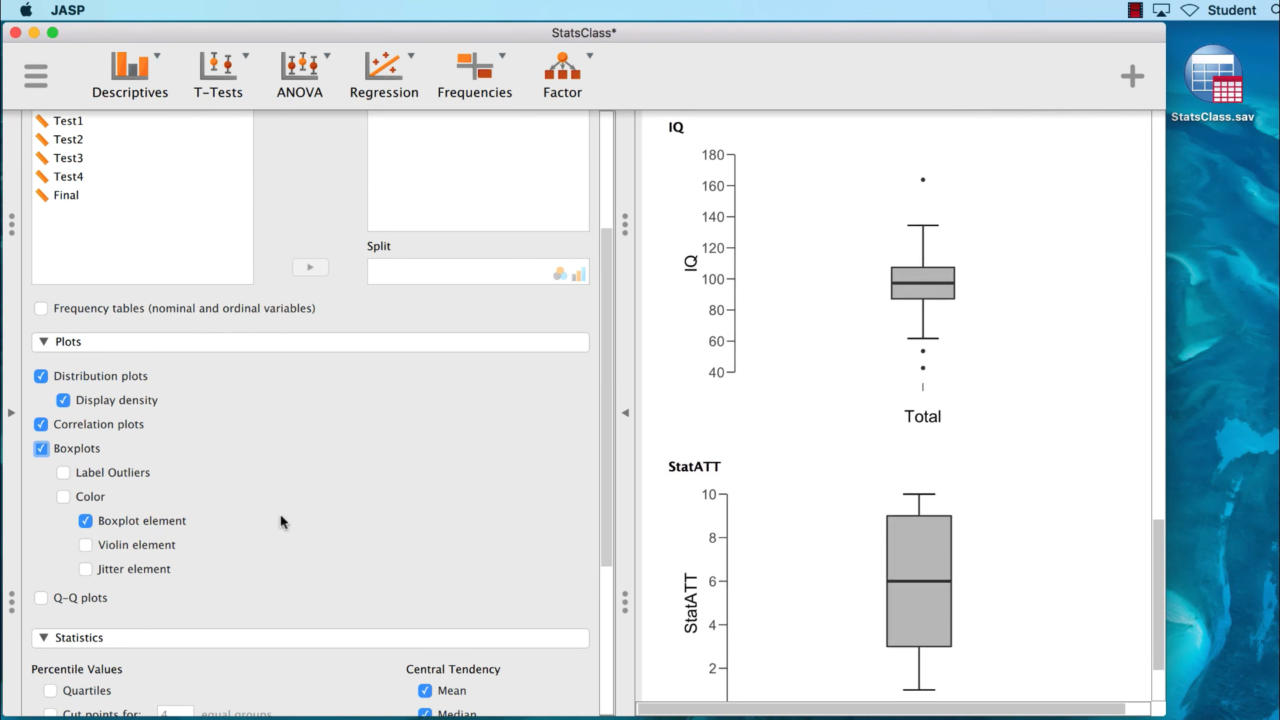Click the arrow button to assign variable
Image resolution: width=1280 pixels, height=720 pixels.
[310, 267]
